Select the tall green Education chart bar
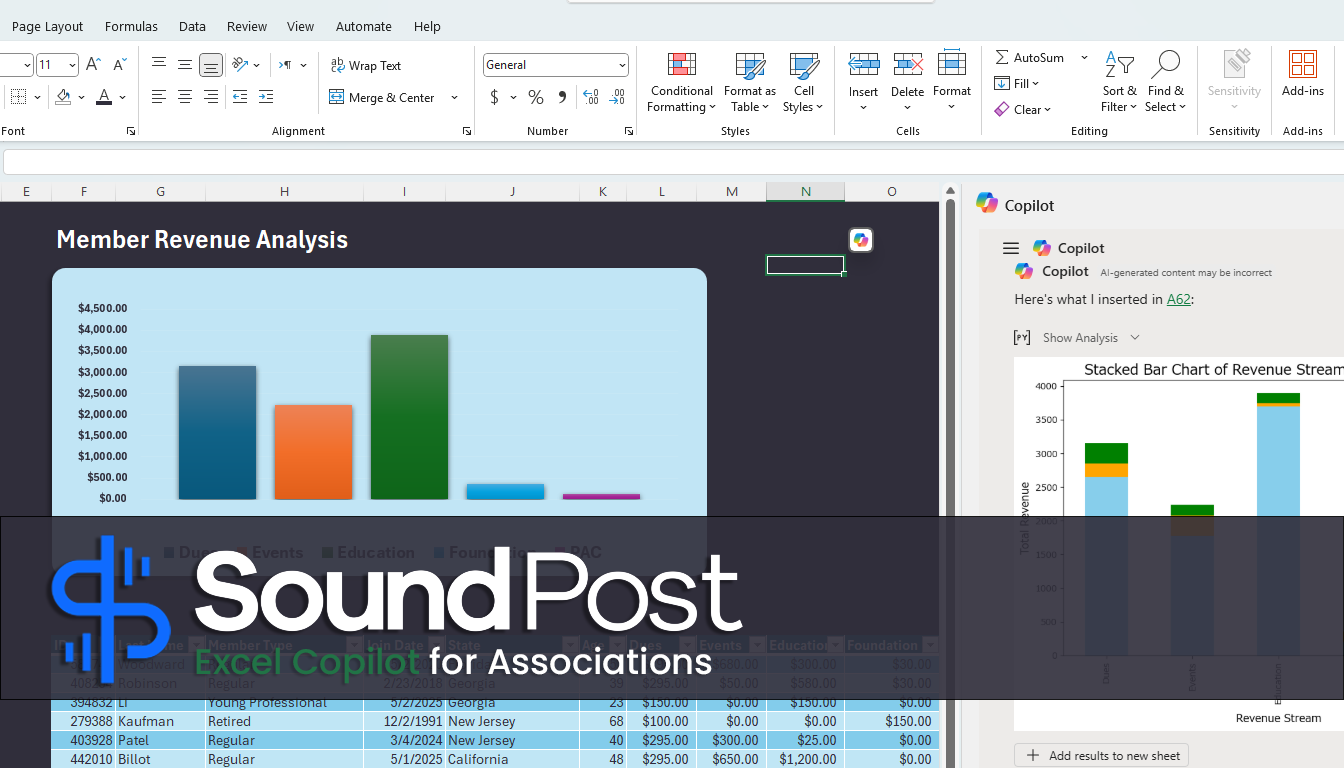The image size is (1344, 768). [x=409, y=417]
